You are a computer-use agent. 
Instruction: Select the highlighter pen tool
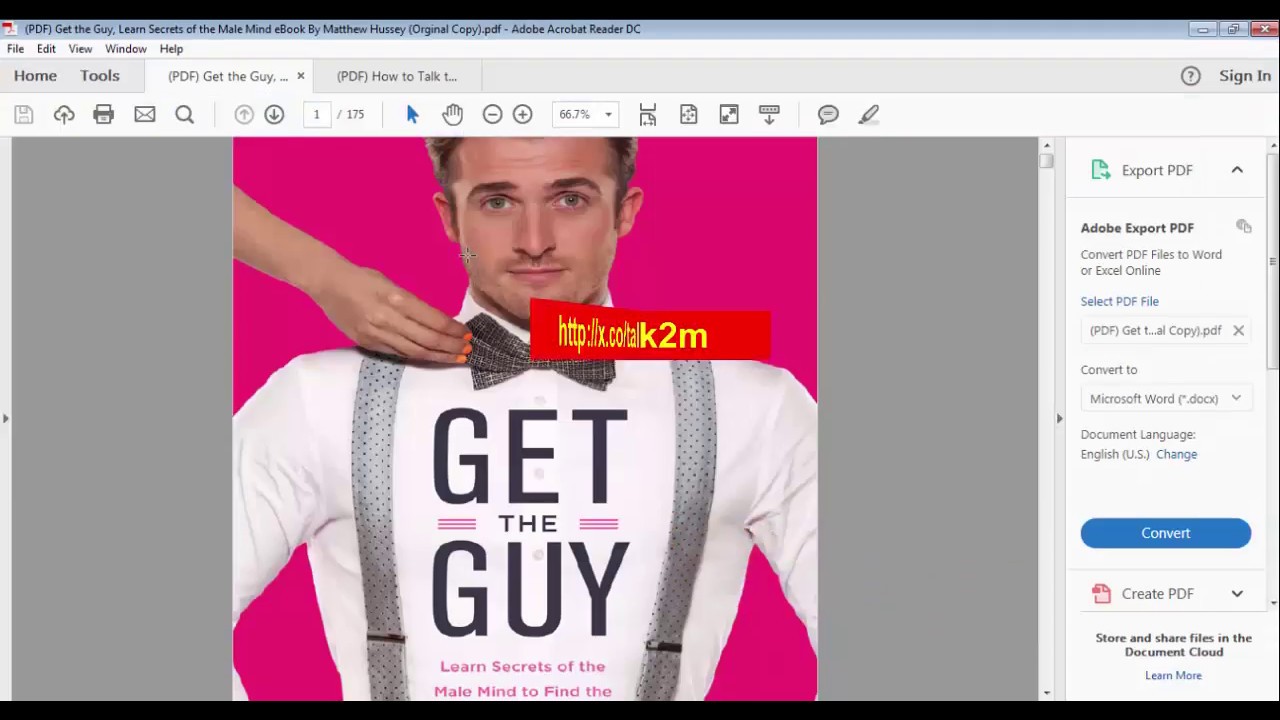coord(869,115)
